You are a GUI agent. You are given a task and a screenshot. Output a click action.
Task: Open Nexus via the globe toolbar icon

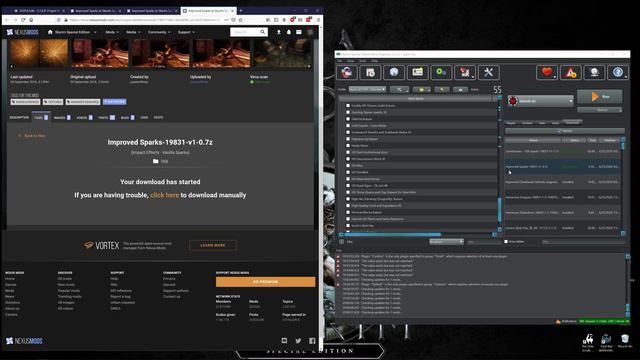click(x=394, y=73)
